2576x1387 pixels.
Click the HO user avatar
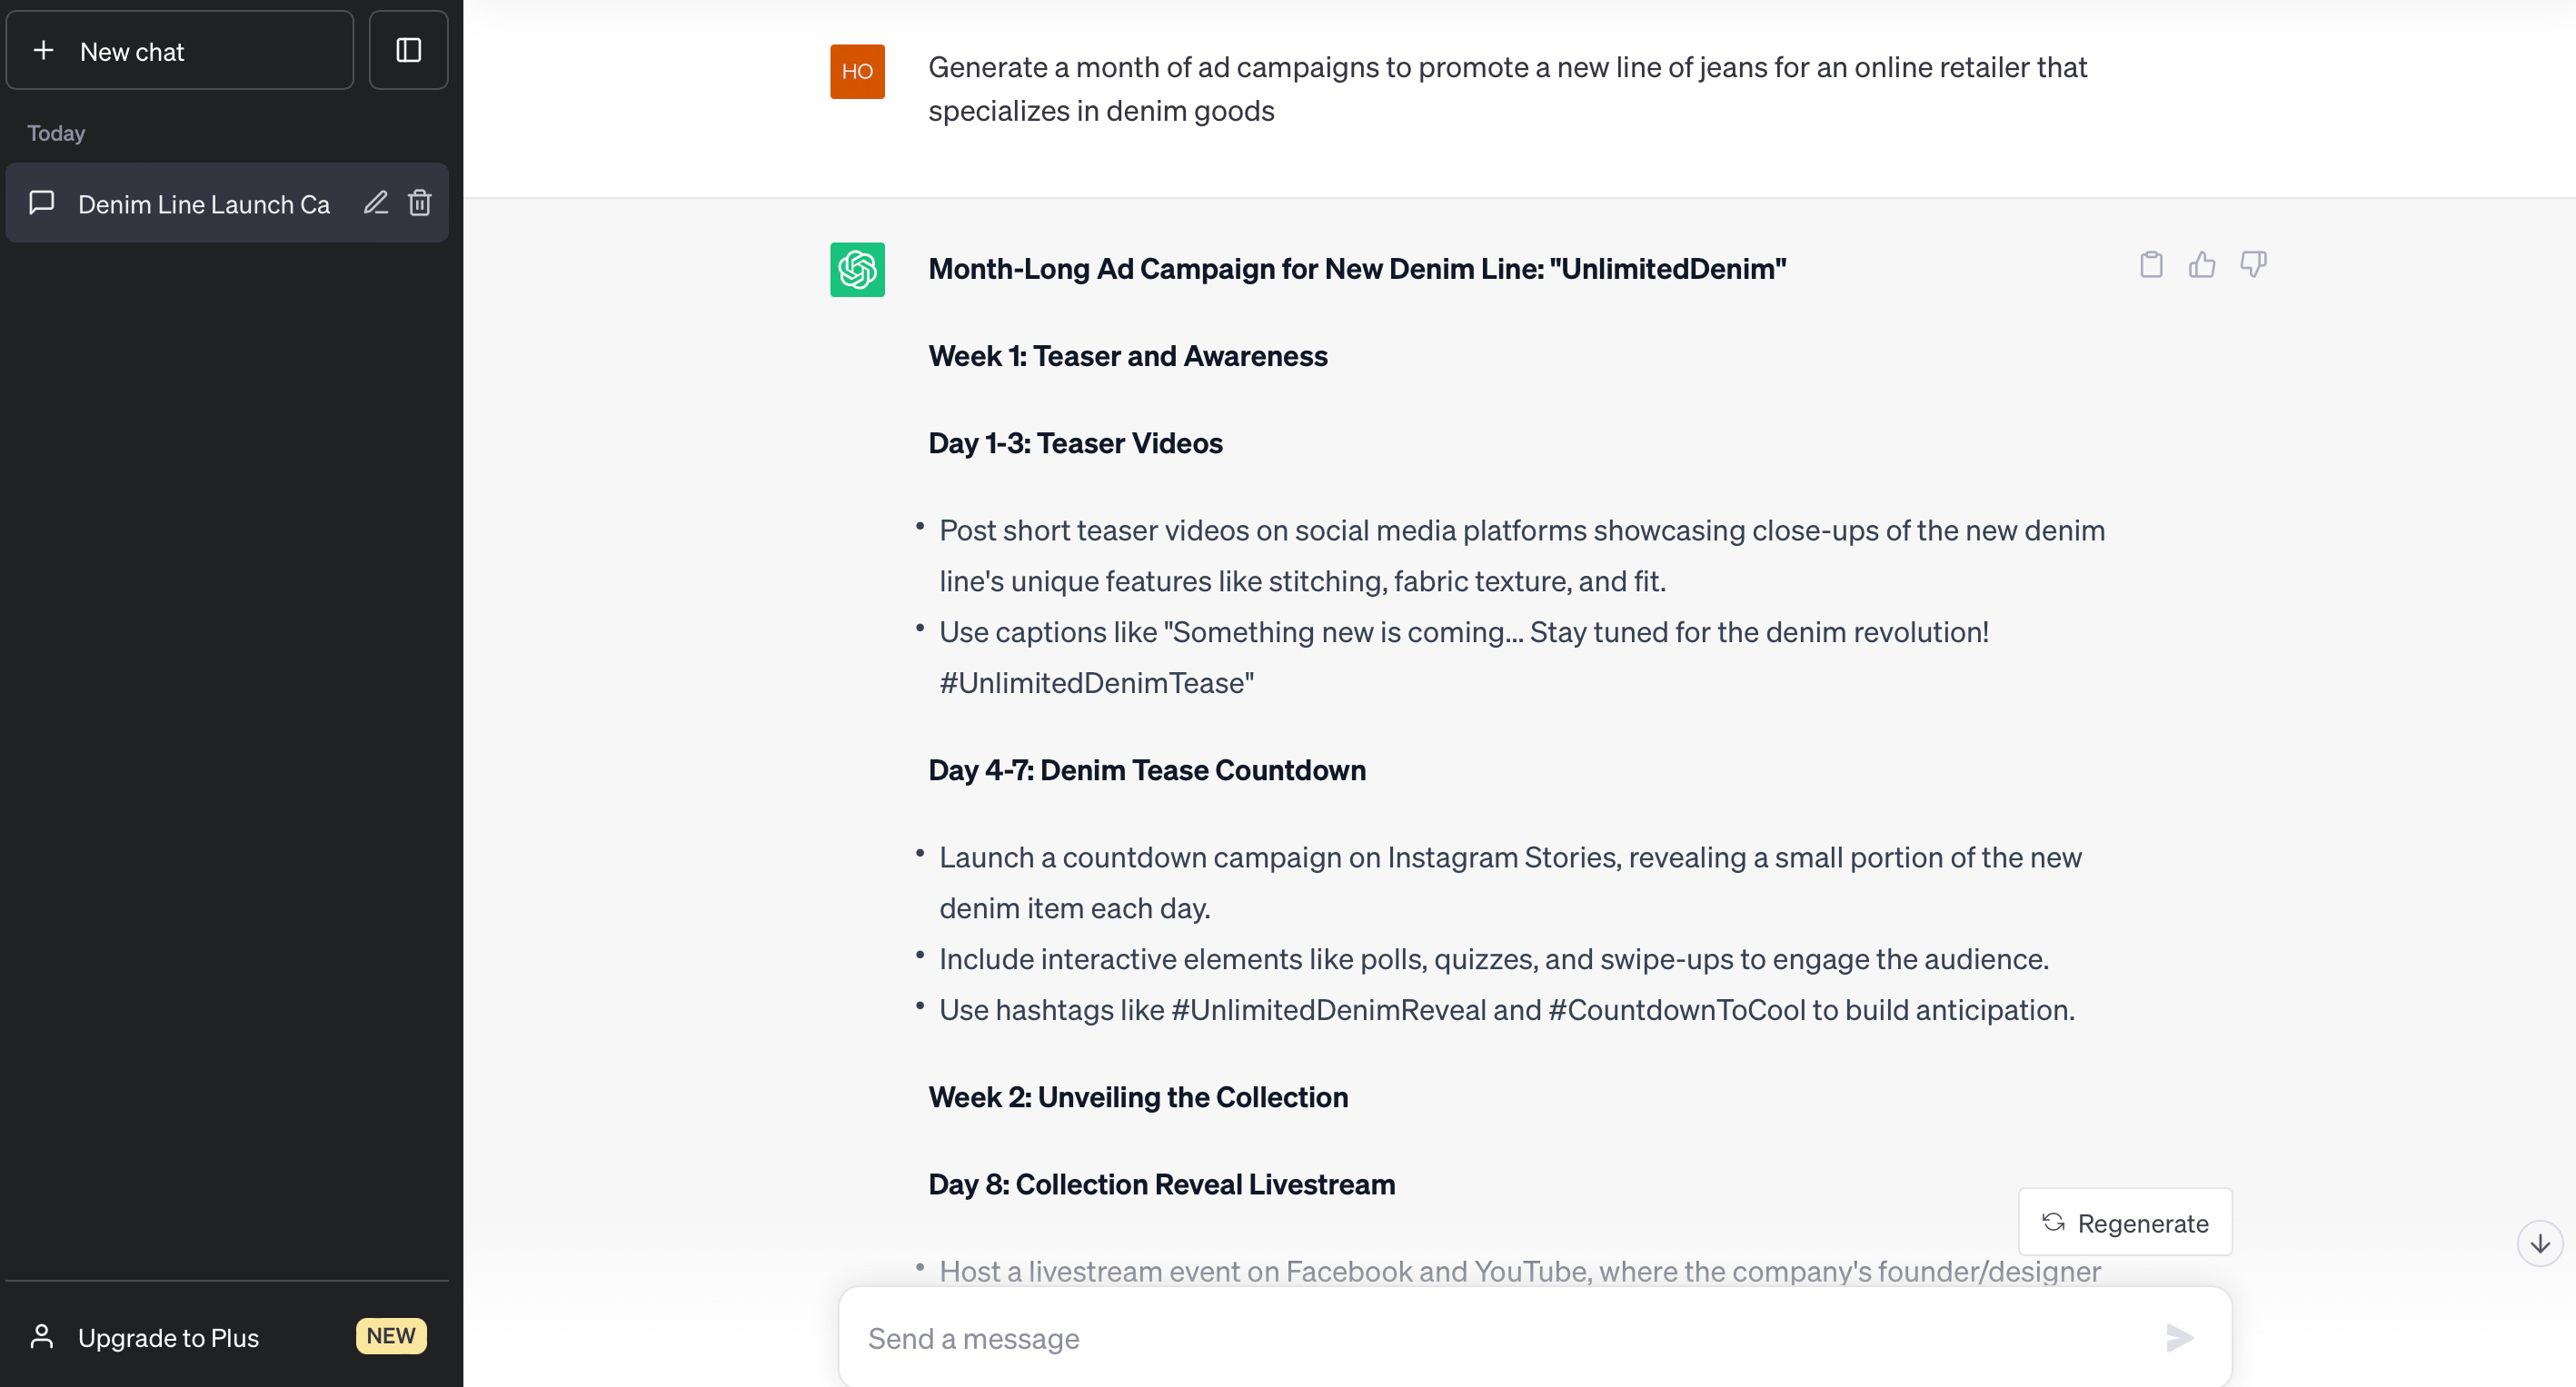pos(857,72)
